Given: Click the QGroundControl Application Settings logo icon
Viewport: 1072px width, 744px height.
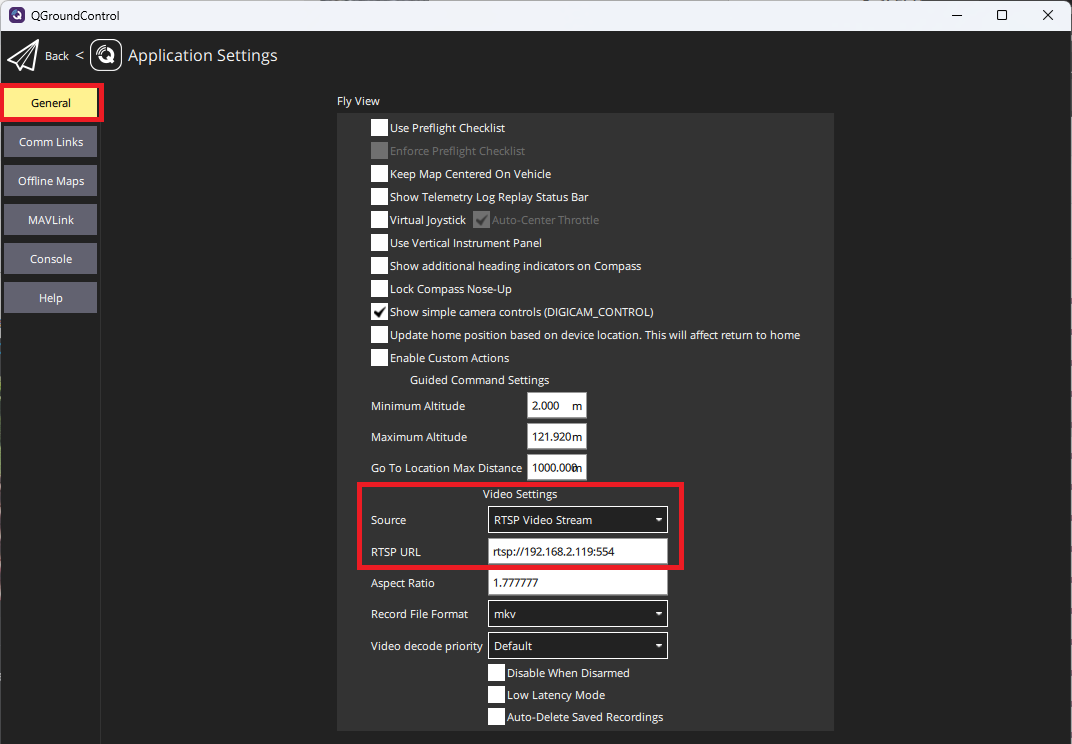Looking at the screenshot, I should coord(106,56).
